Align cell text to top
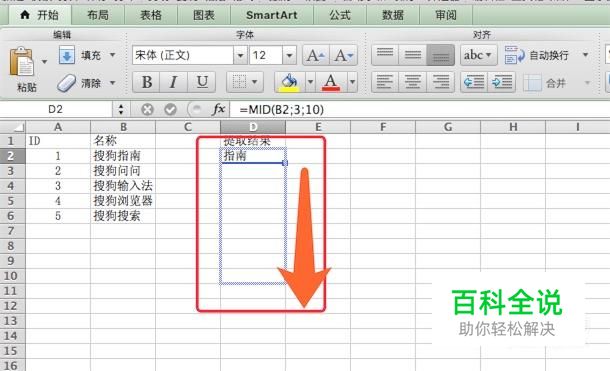The height and width of the screenshot is (371, 610). (x=385, y=55)
